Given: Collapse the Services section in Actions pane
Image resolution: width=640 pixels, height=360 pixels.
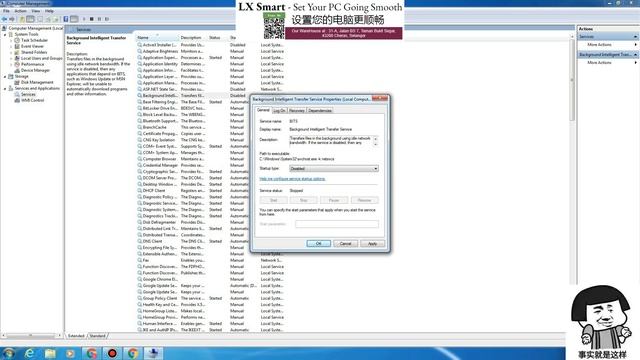Looking at the screenshot, I should (x=635, y=37).
